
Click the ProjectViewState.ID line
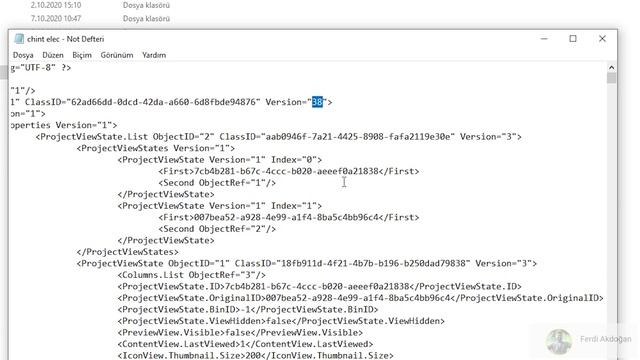tap(320, 286)
